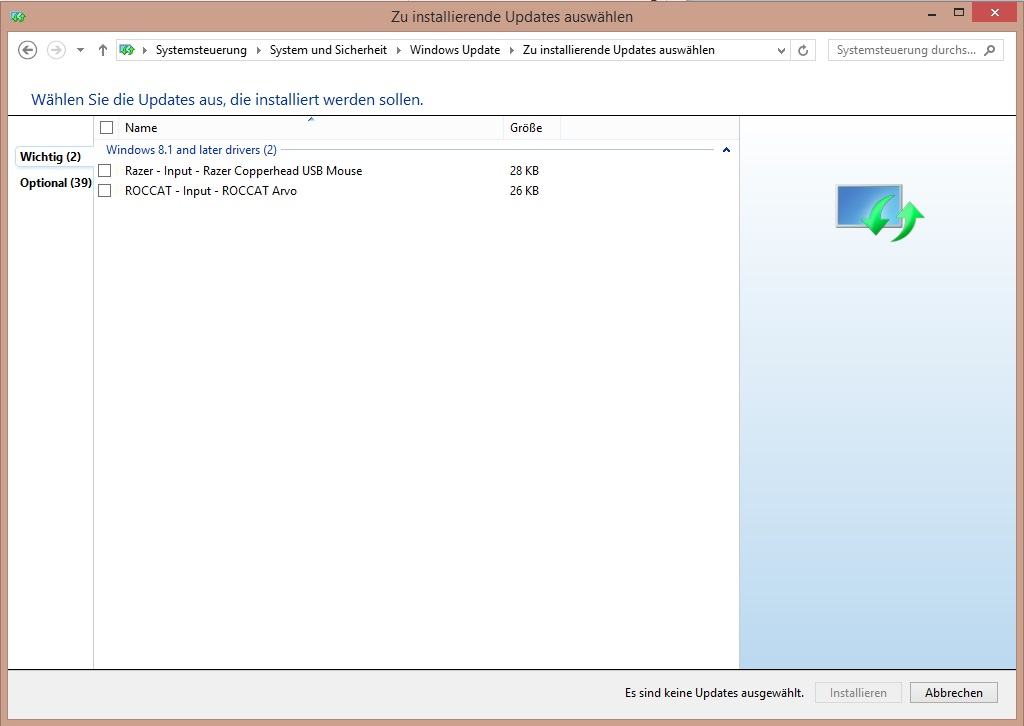
Task: Expand arrow after Windows Update breadcrumb
Action: 512,50
